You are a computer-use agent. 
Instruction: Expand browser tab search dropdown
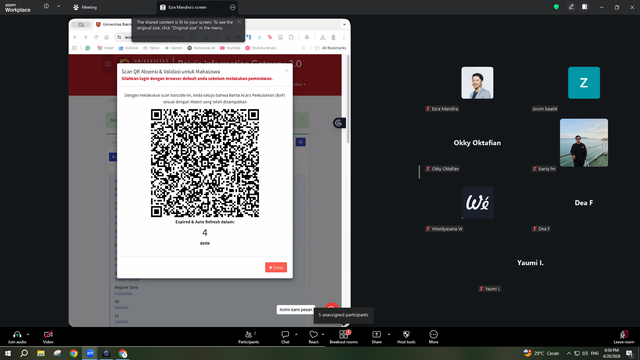click(x=344, y=24)
